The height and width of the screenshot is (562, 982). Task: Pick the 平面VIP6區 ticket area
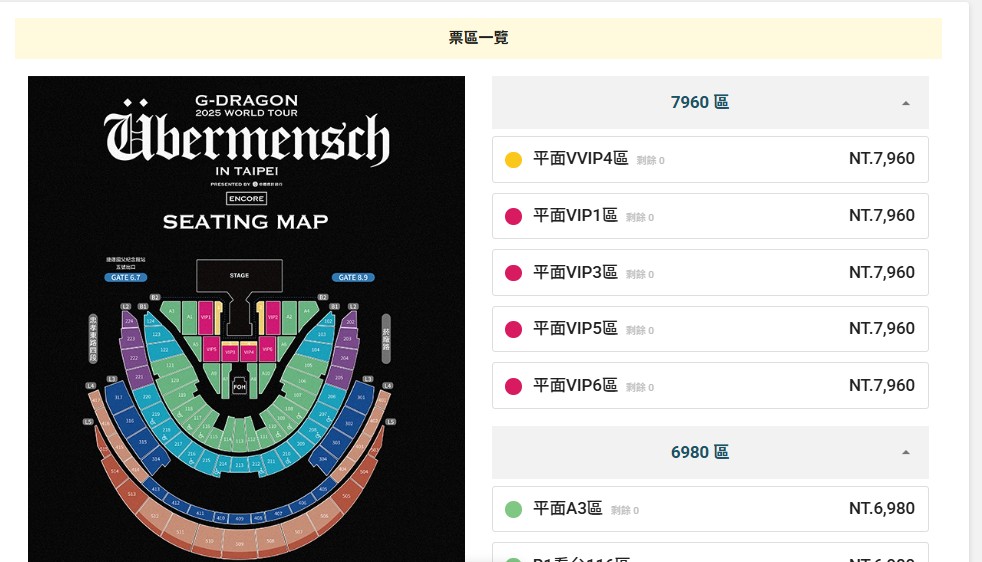[x=710, y=386]
